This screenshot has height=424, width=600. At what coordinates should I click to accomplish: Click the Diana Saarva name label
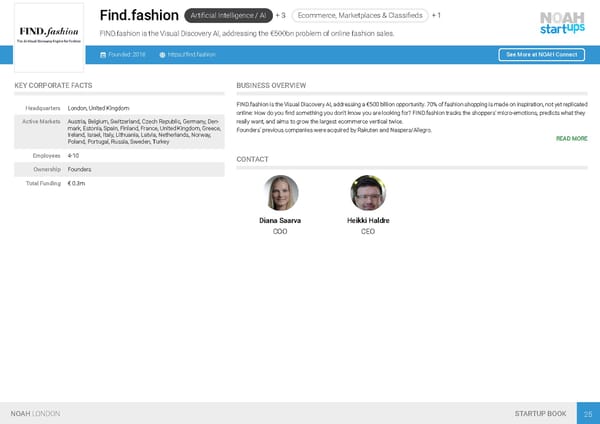(x=280, y=220)
